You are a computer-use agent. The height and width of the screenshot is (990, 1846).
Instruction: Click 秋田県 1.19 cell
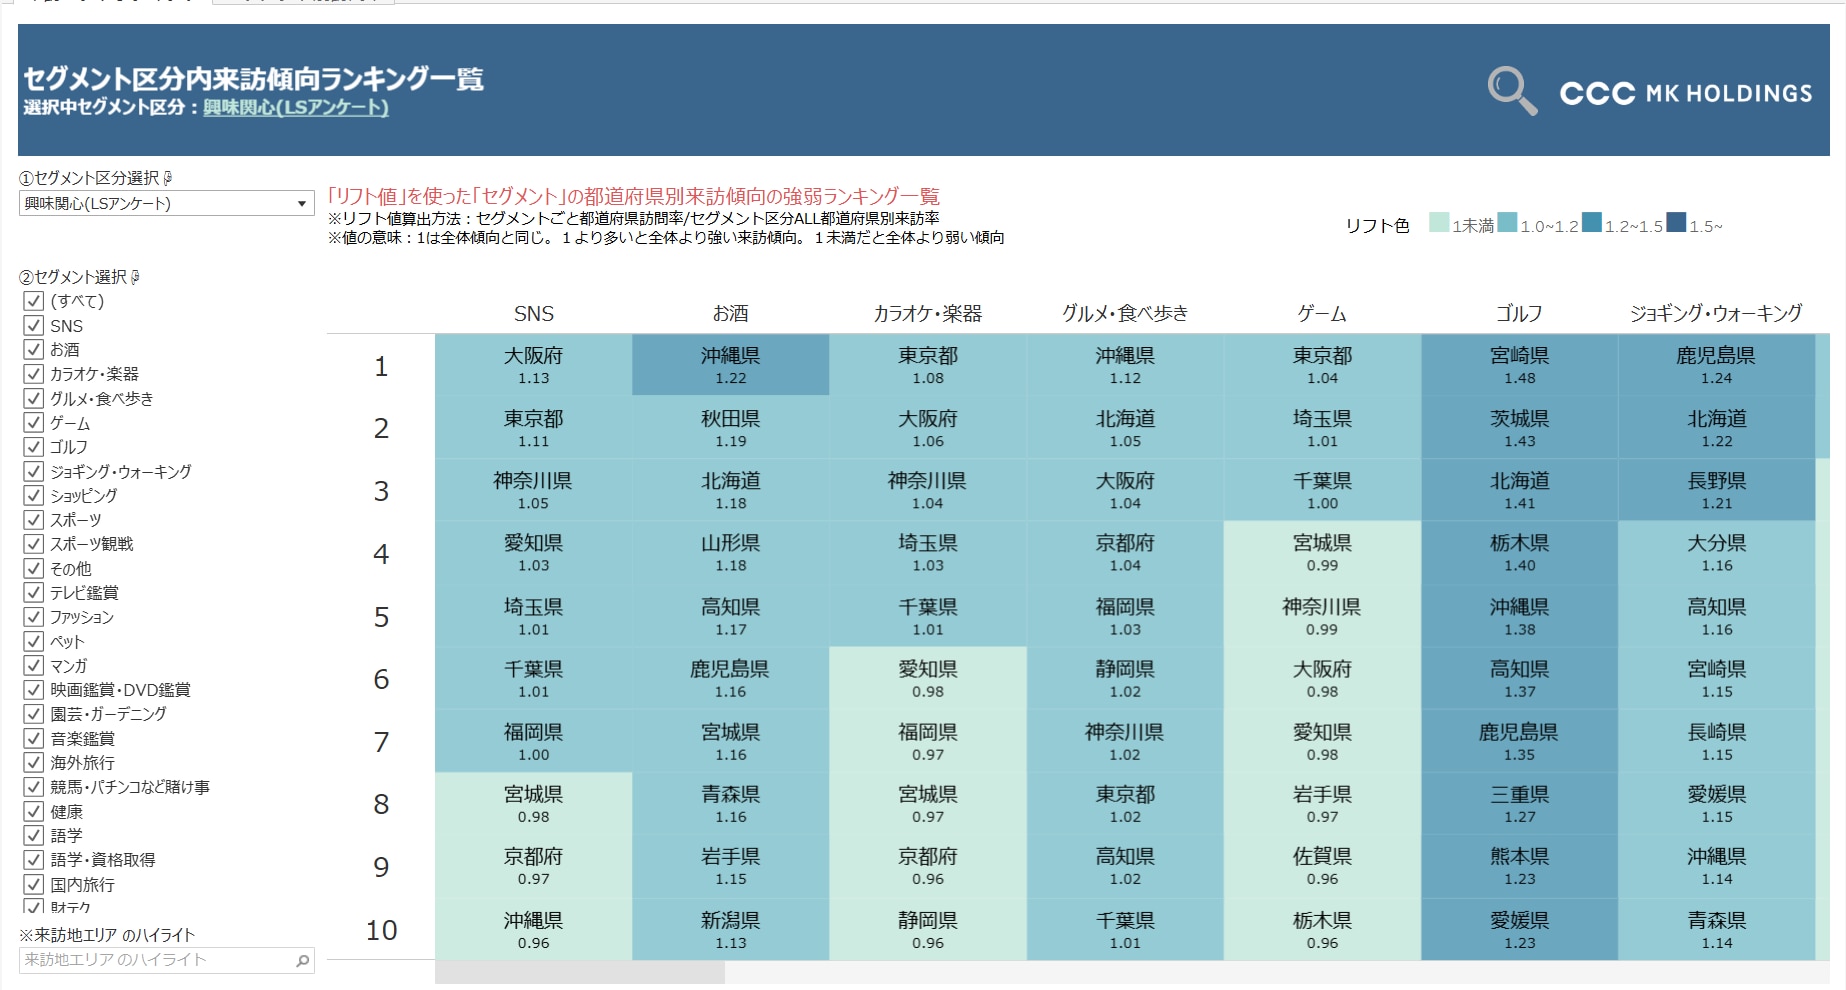coord(731,428)
